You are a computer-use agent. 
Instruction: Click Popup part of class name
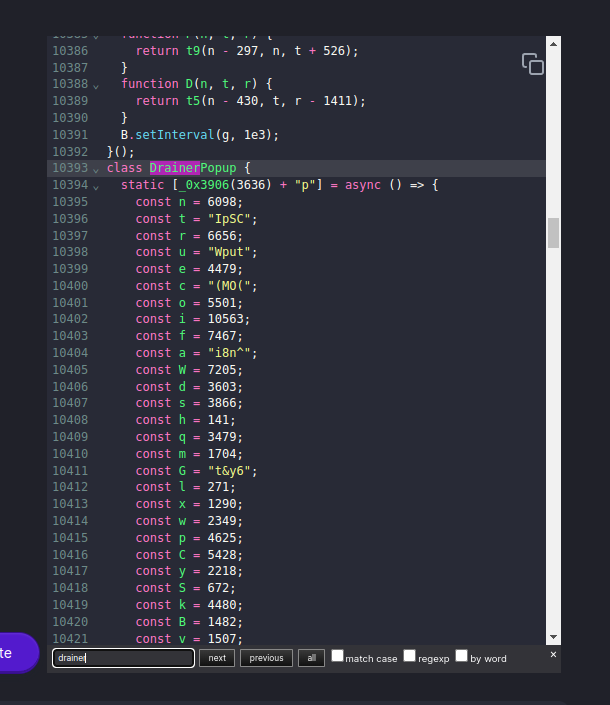point(218,168)
